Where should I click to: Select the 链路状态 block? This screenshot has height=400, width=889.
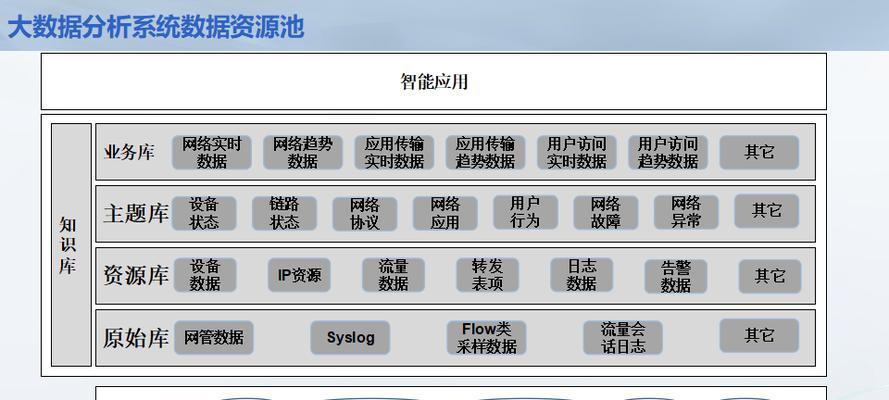tap(284, 213)
